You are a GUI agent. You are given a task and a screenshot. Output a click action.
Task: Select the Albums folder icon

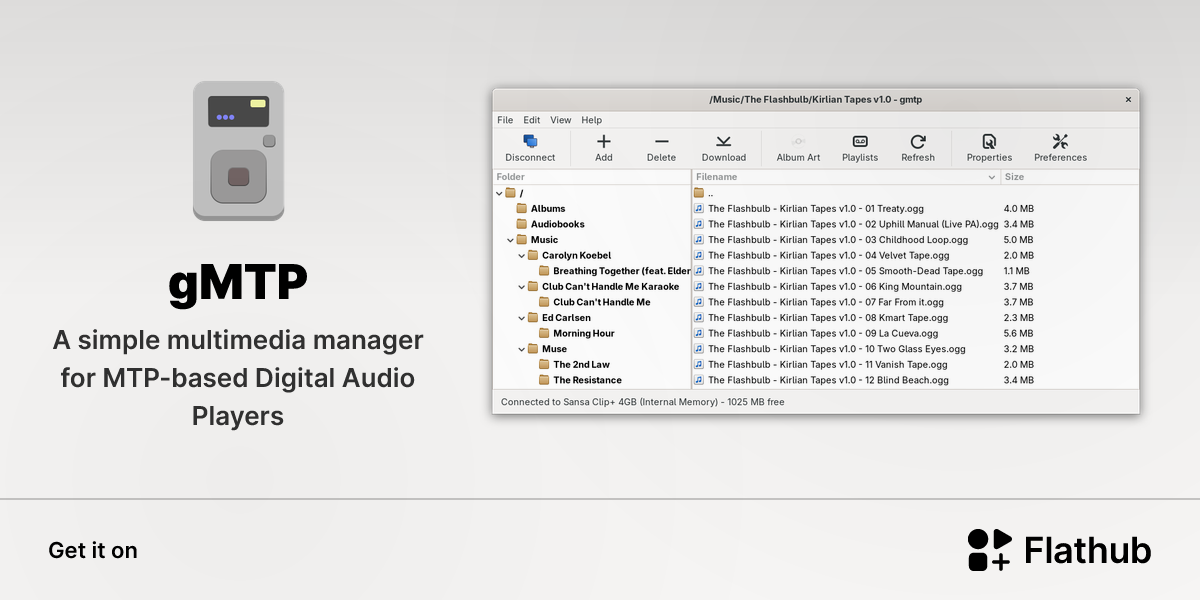coord(521,209)
